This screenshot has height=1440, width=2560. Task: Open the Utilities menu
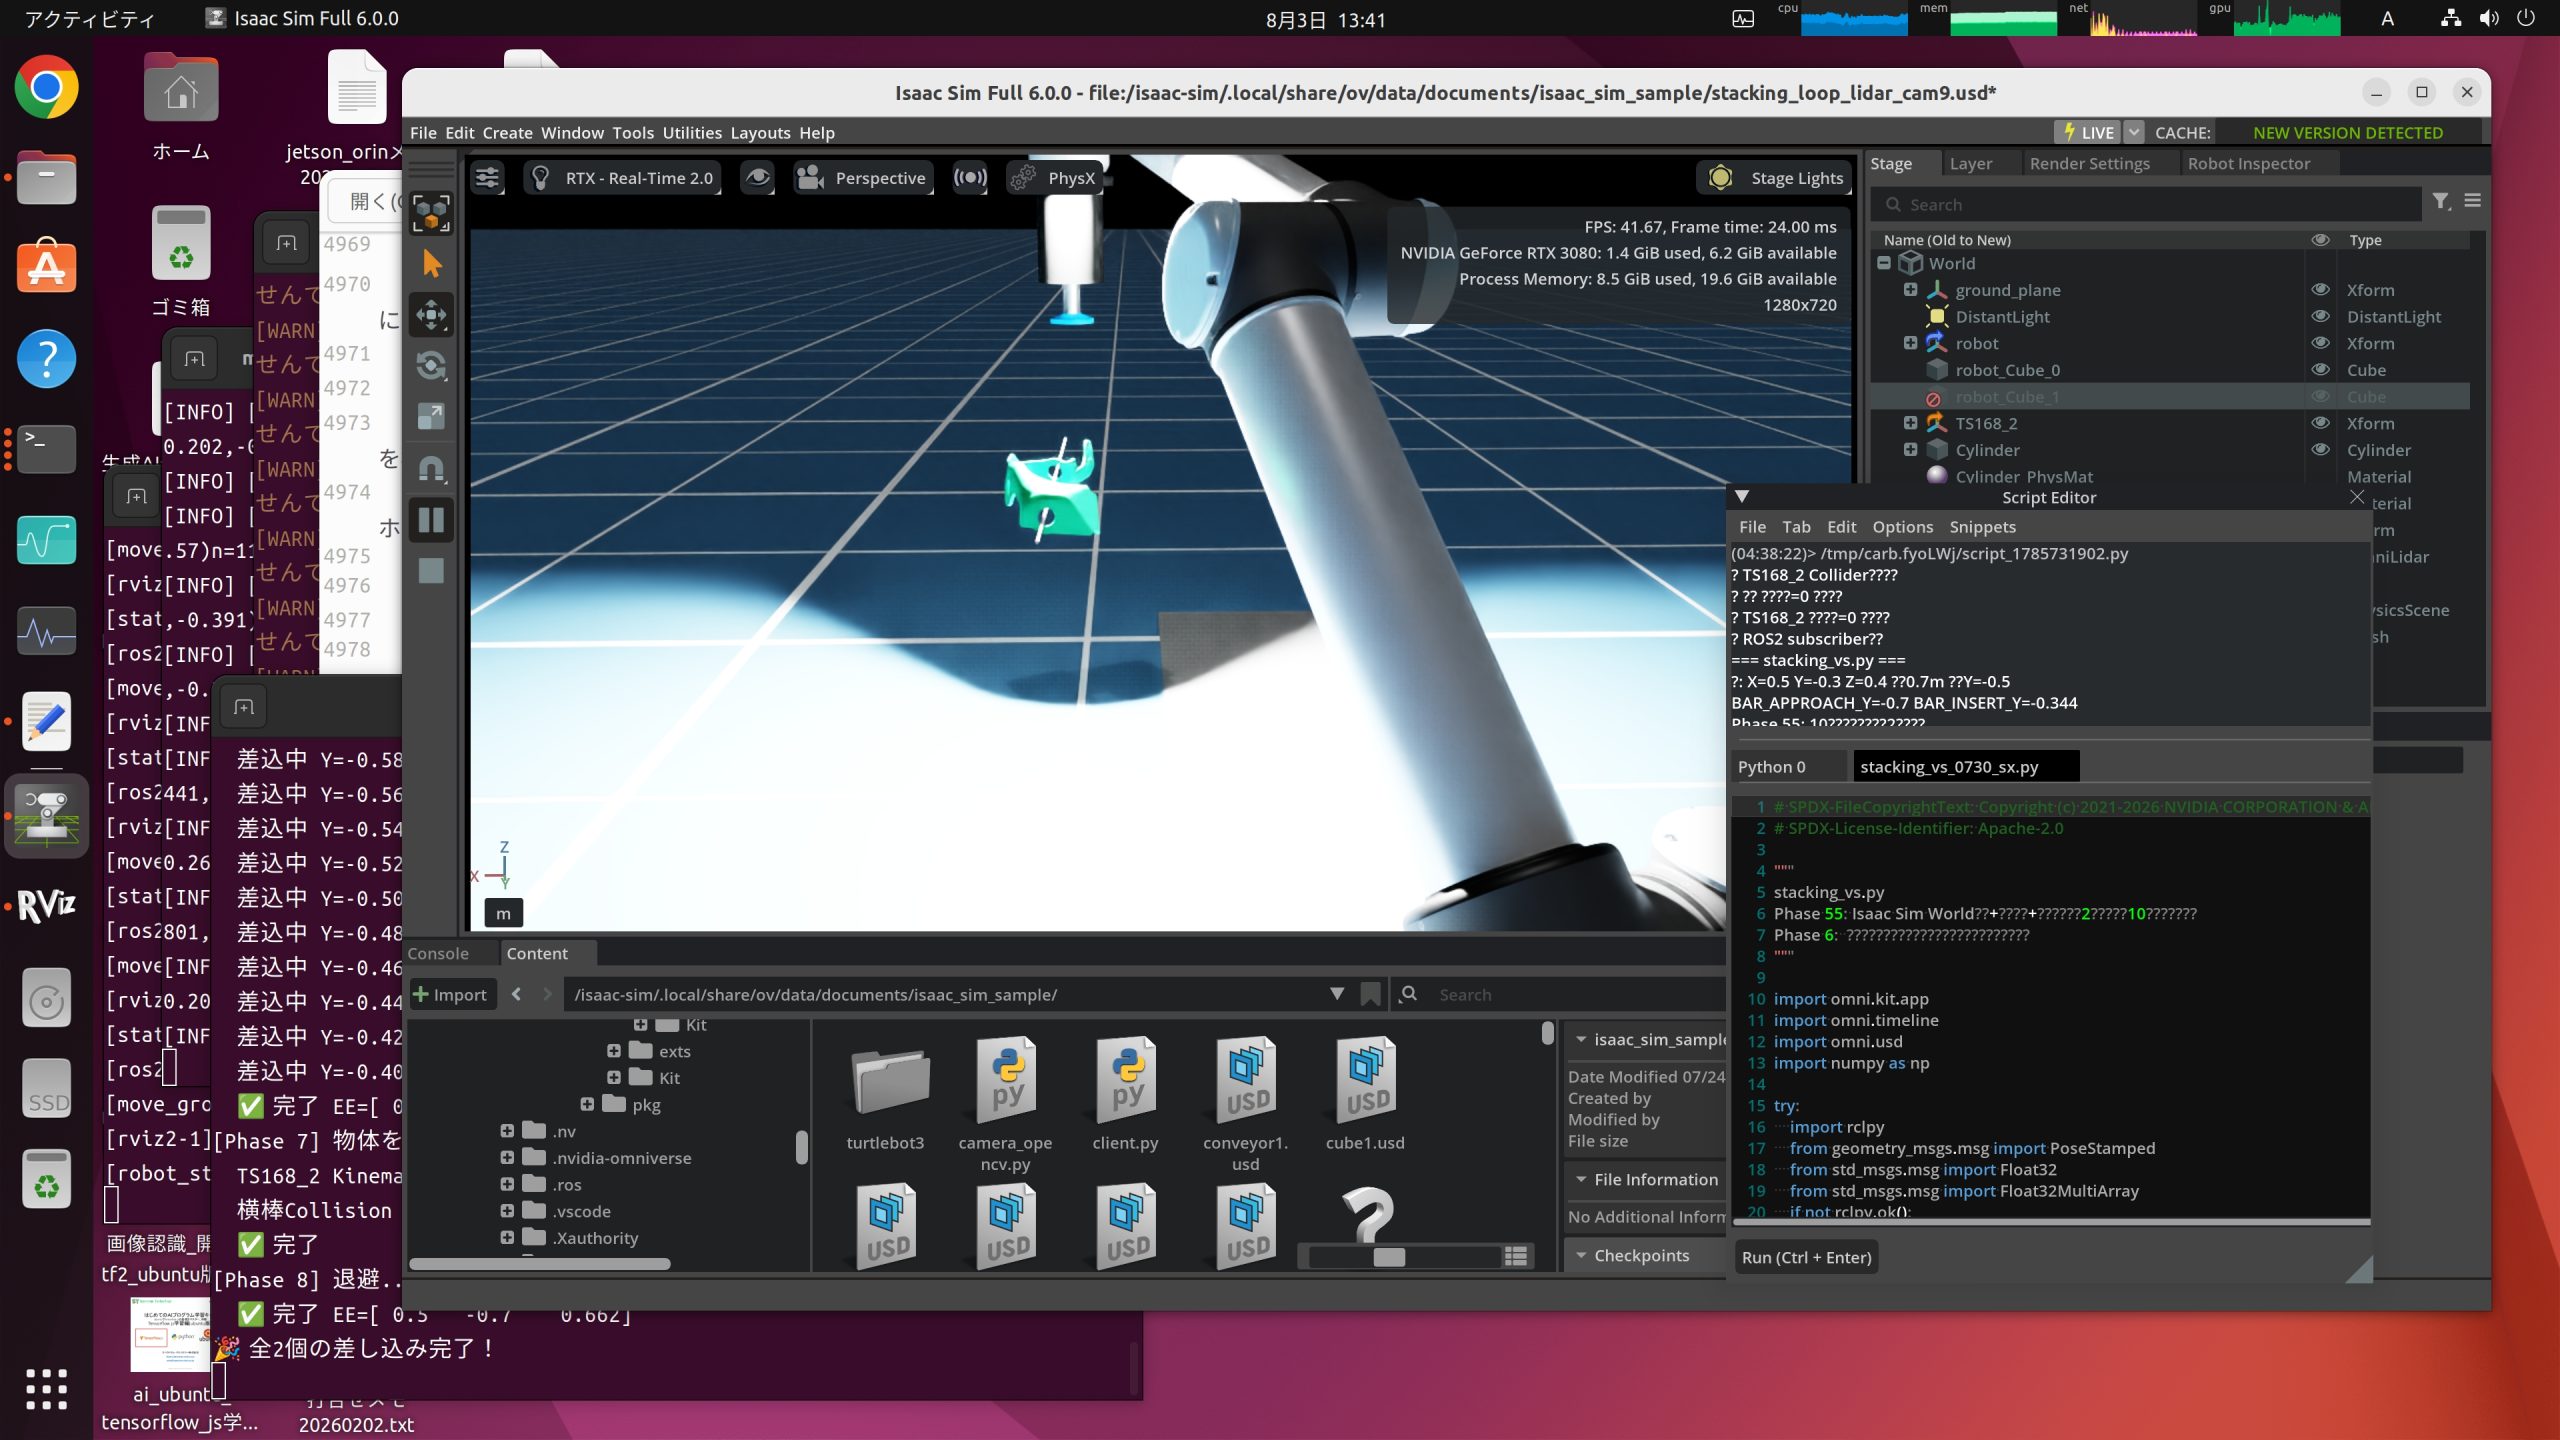692,133
